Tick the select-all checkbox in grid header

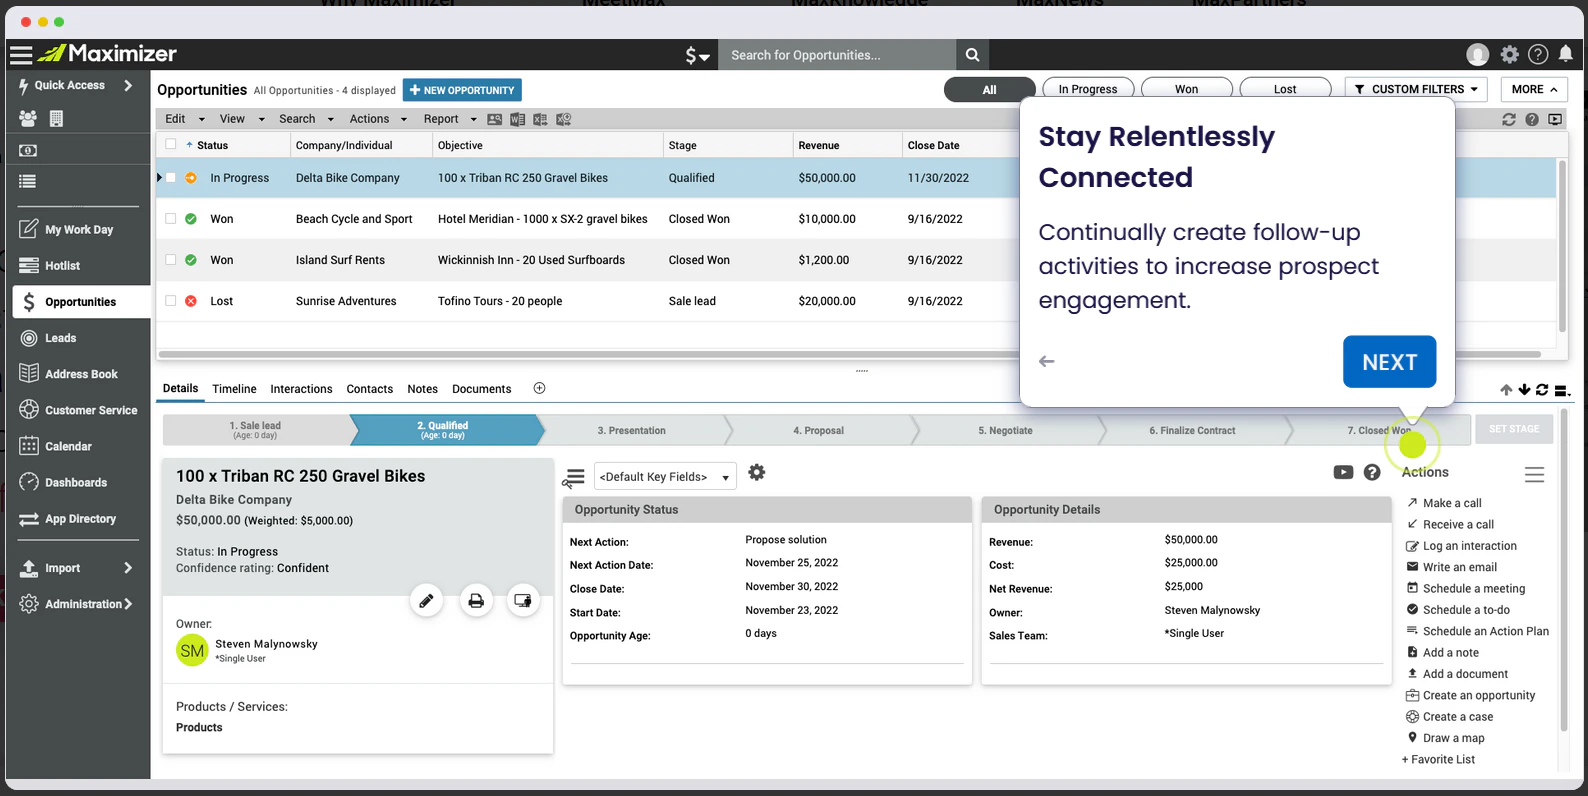click(171, 144)
